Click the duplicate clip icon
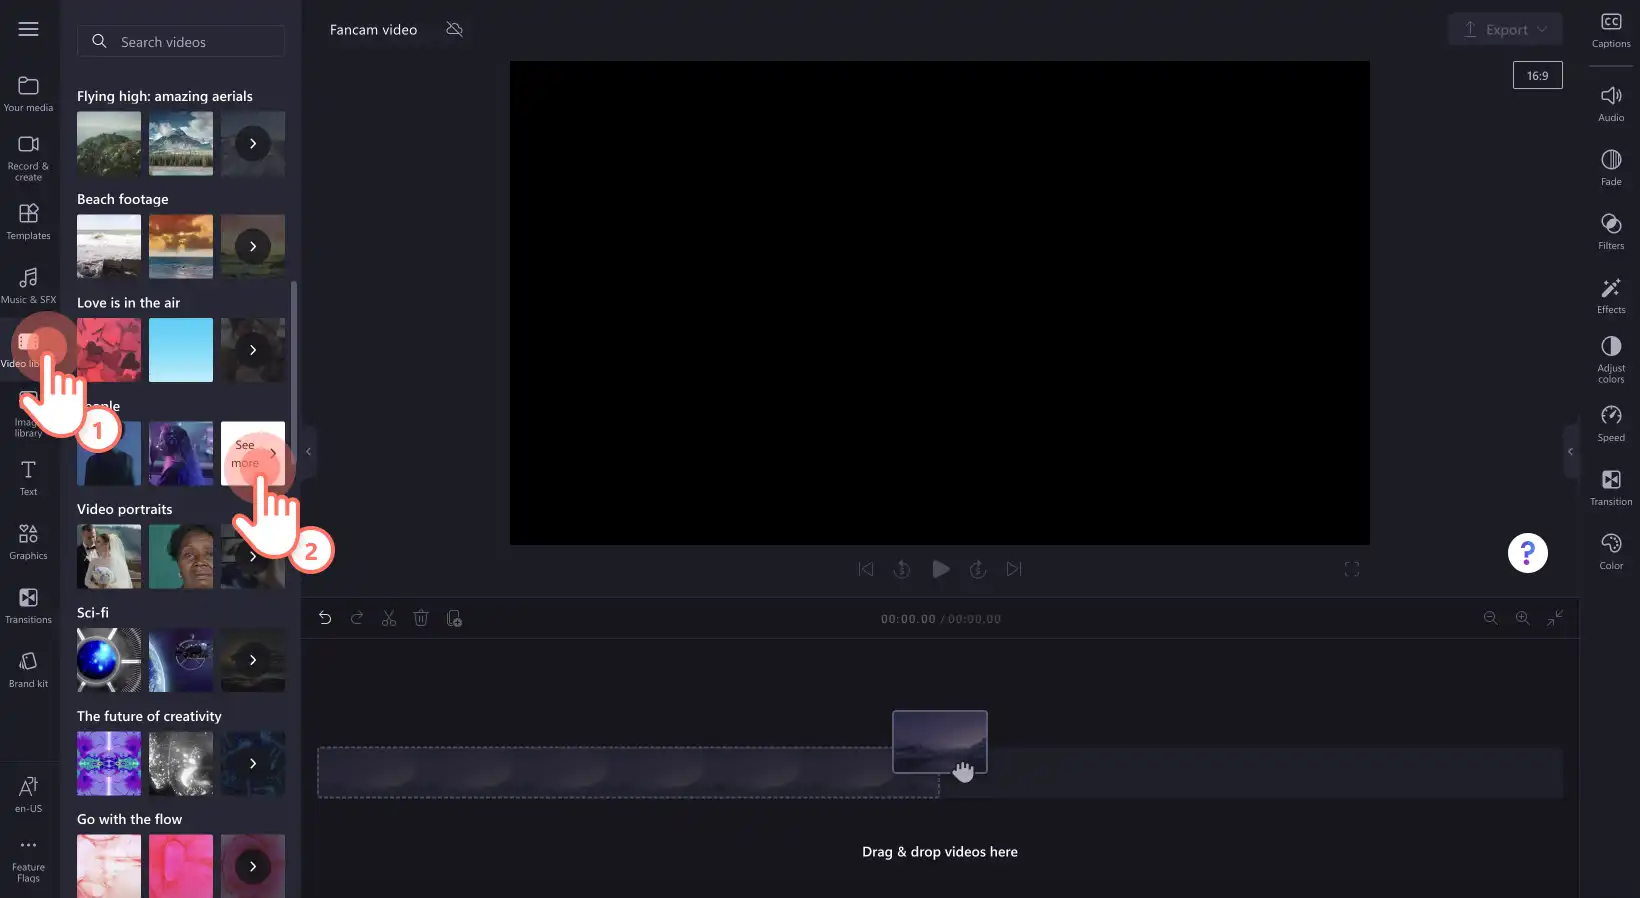Screen dimensions: 1640x898 pyautogui.click(x=454, y=619)
